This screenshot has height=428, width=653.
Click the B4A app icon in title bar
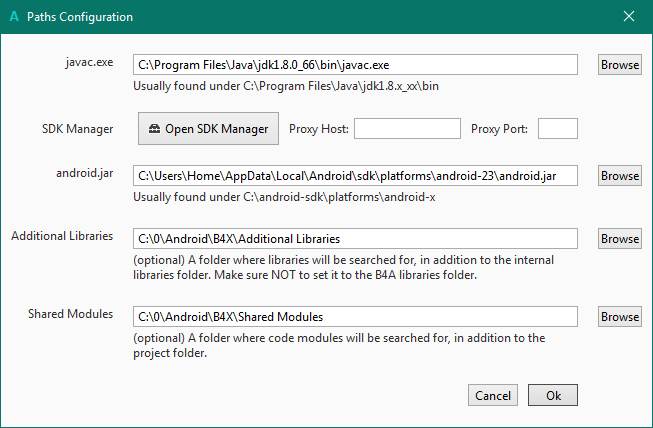(14, 16)
